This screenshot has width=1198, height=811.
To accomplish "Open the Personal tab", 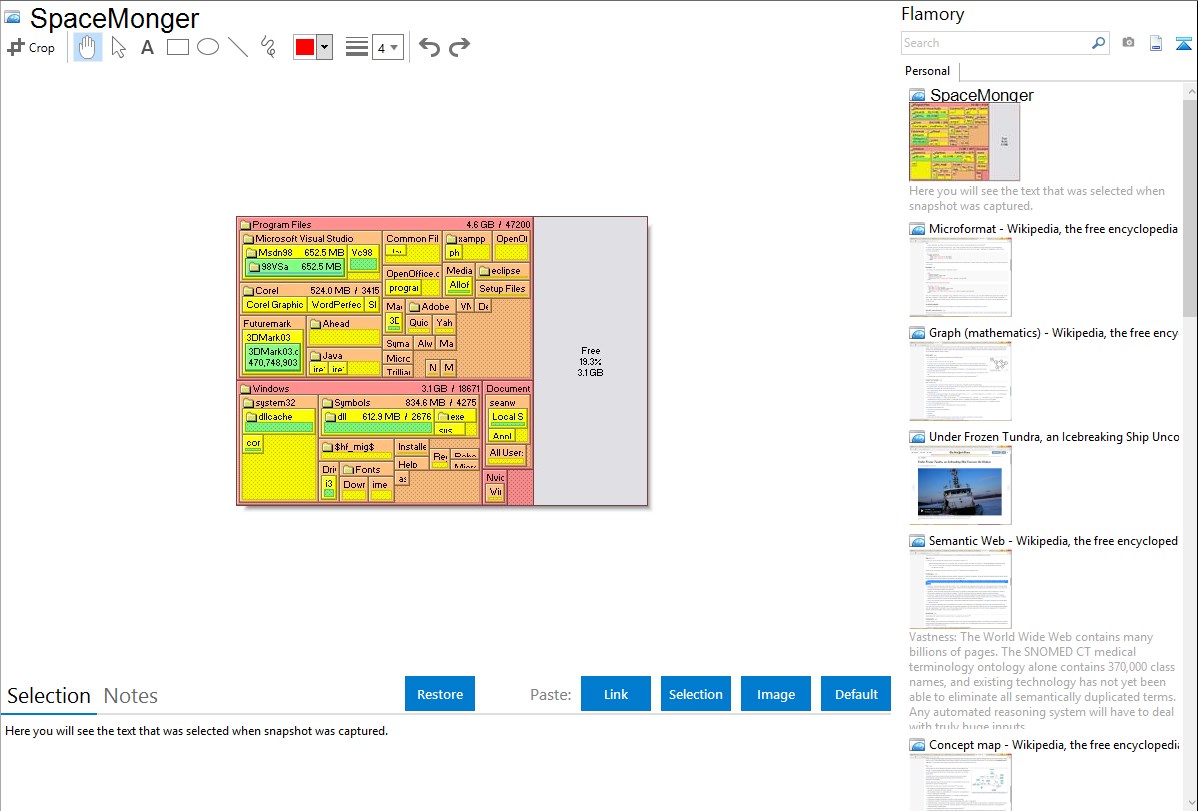I will 927,71.
